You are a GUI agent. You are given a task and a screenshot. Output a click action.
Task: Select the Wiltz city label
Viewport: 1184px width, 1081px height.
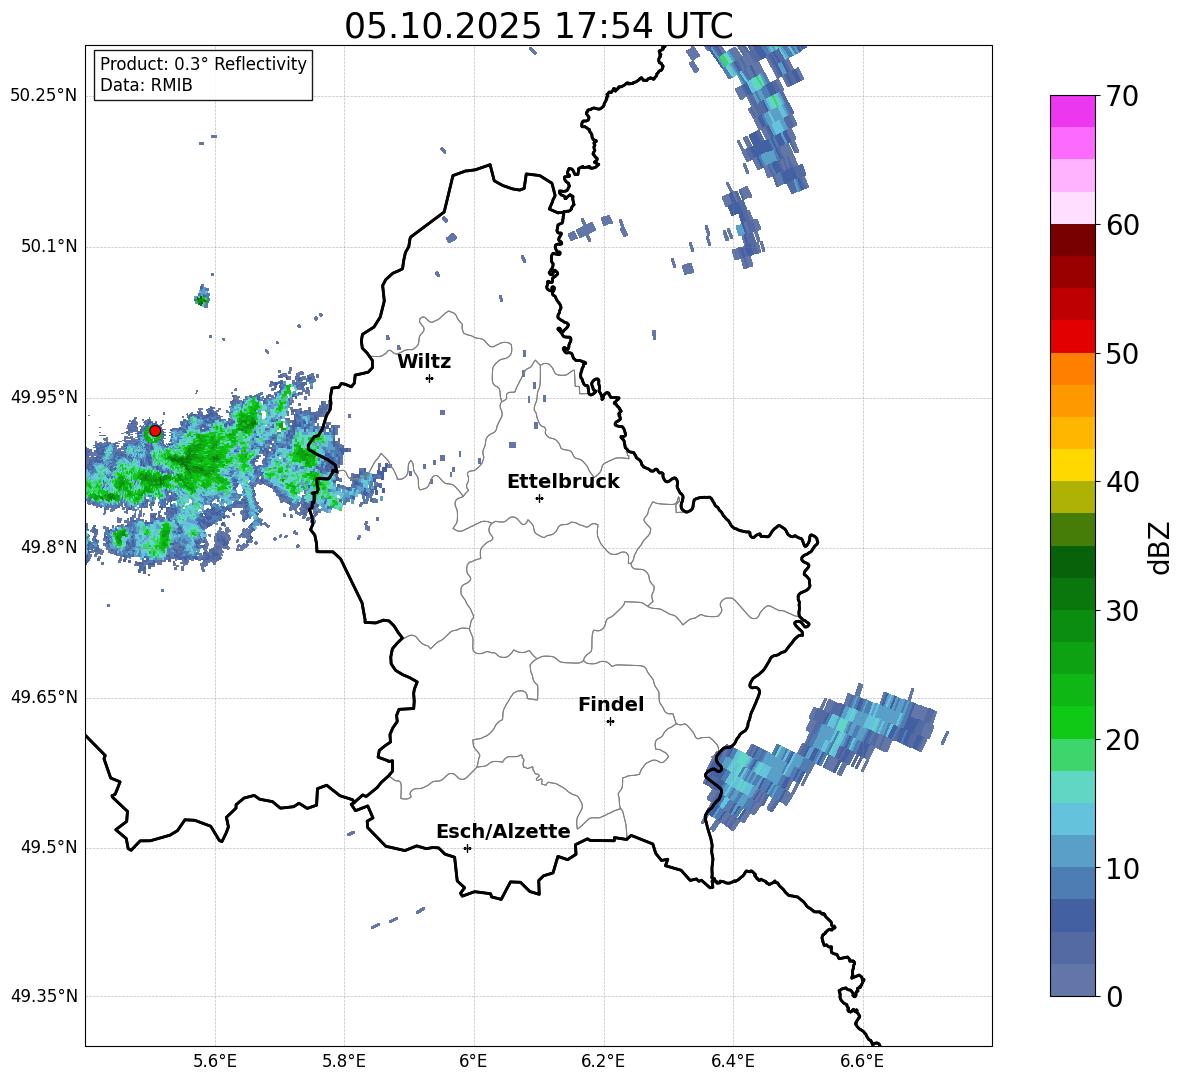point(424,362)
